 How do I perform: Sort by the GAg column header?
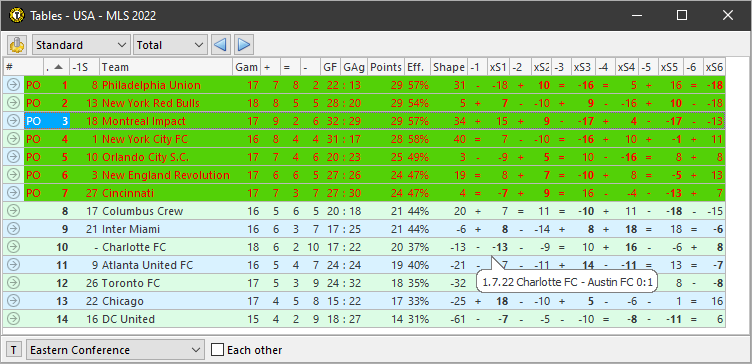click(354, 68)
